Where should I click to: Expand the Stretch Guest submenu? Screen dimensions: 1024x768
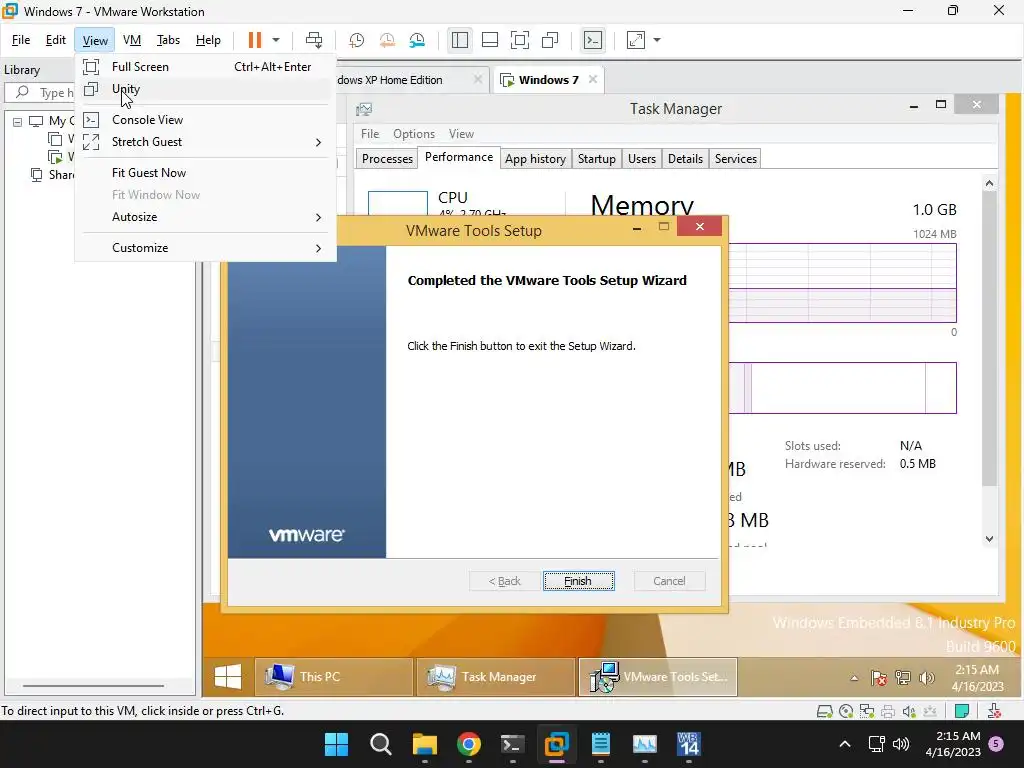coord(205,142)
